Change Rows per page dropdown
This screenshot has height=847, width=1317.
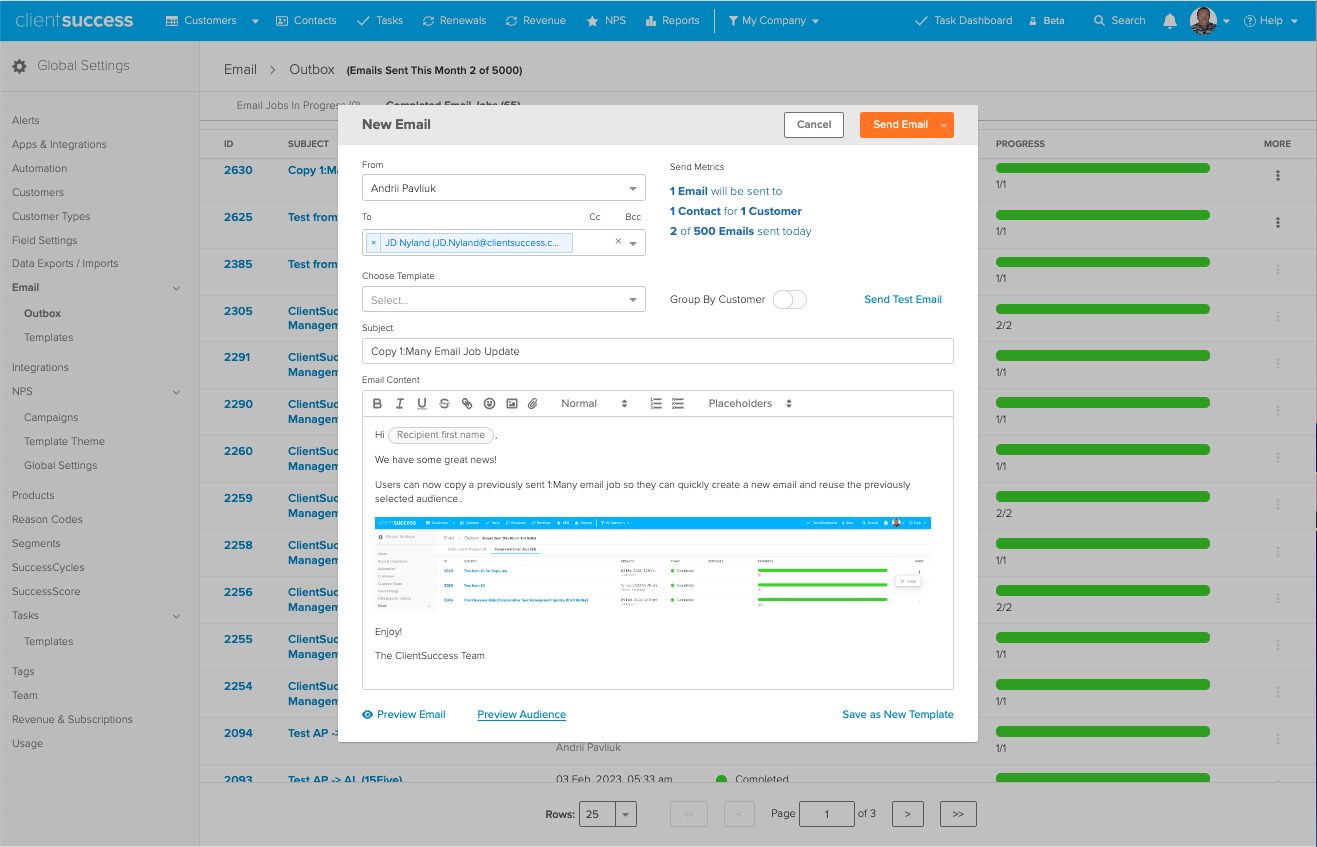(x=608, y=814)
